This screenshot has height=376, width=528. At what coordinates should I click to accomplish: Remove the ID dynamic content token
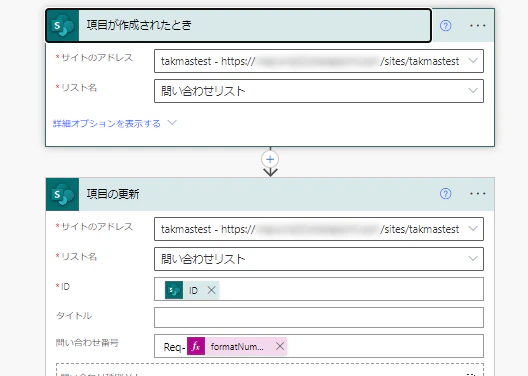211,290
